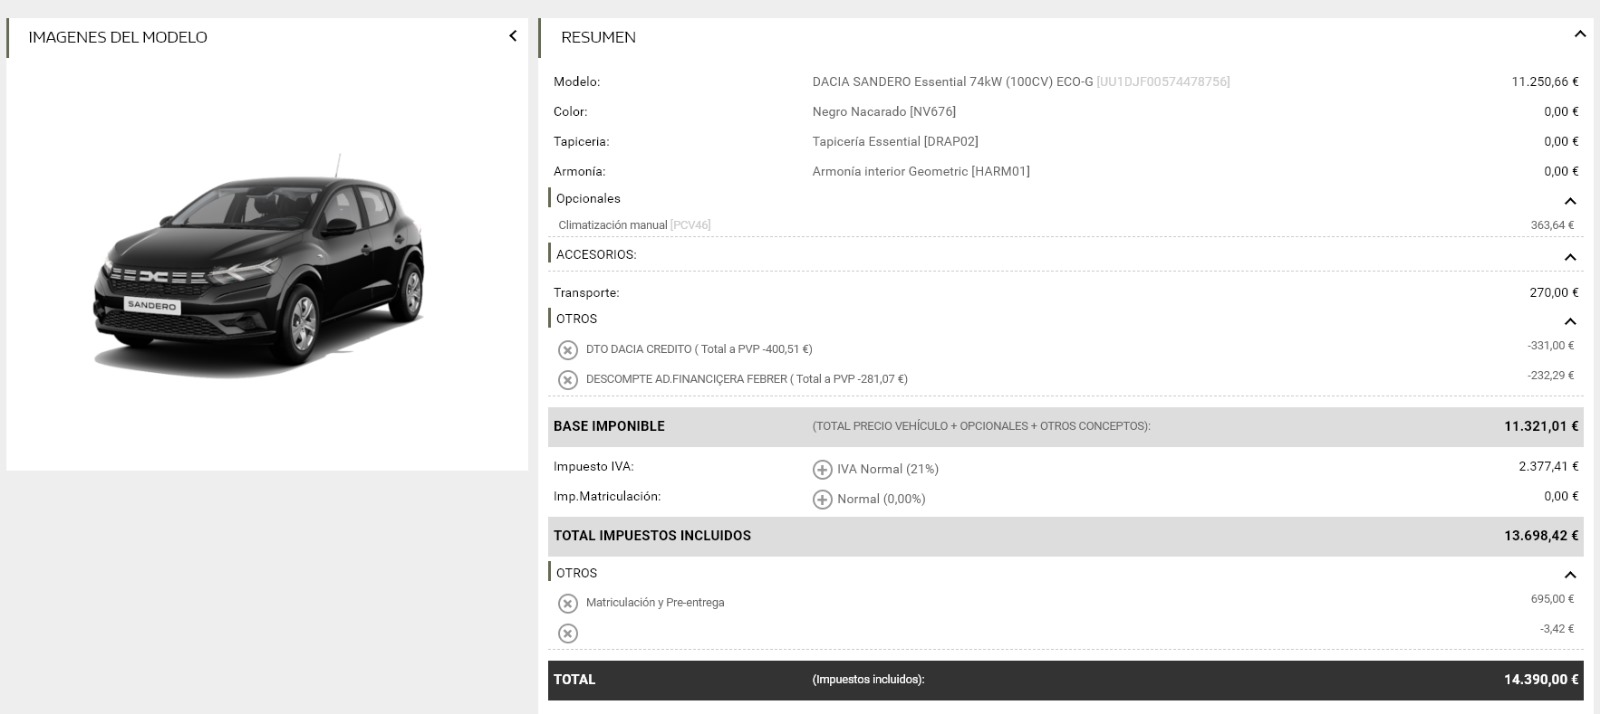Collapse the lower OTROS section
The height and width of the screenshot is (714, 1600).
1570,575
